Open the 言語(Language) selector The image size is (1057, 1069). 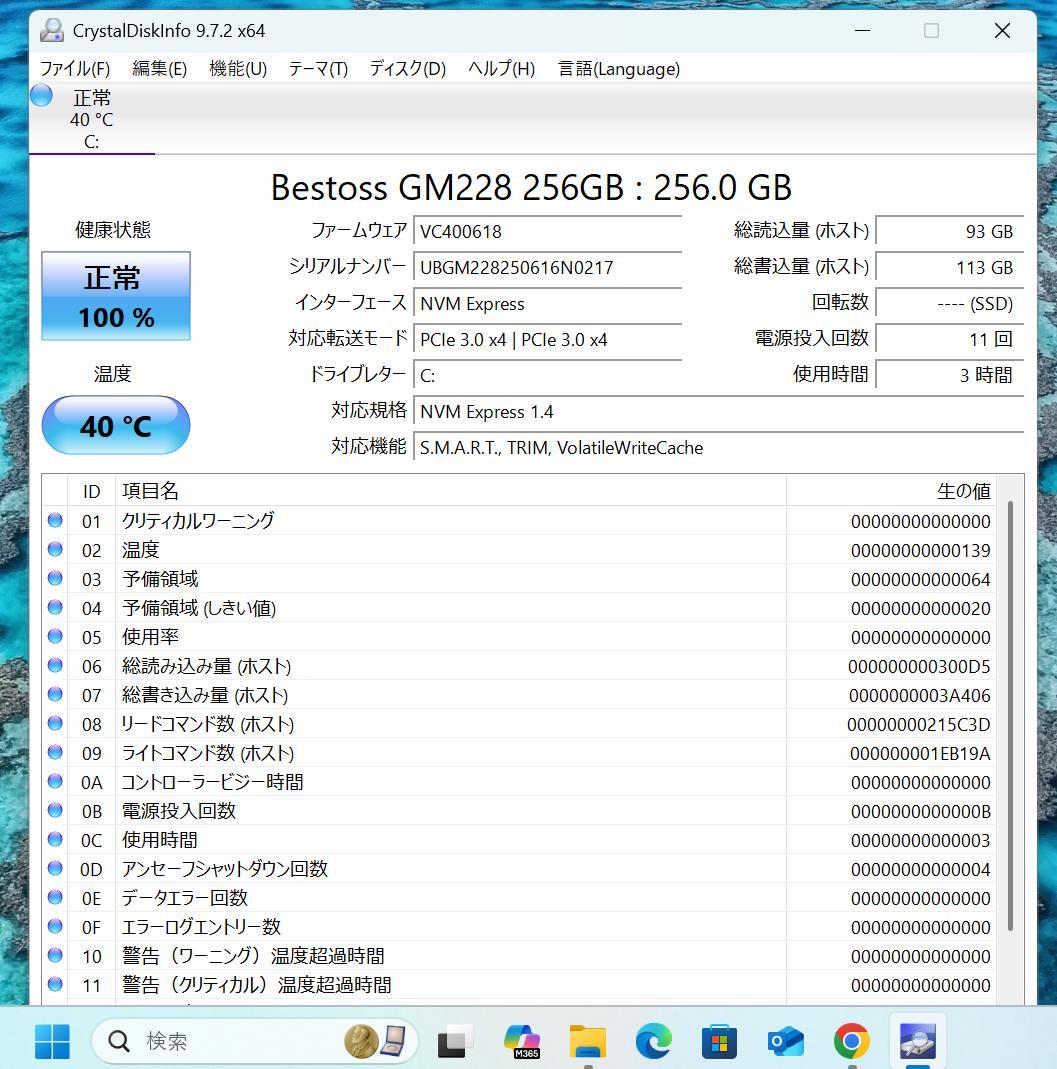pyautogui.click(x=618, y=68)
